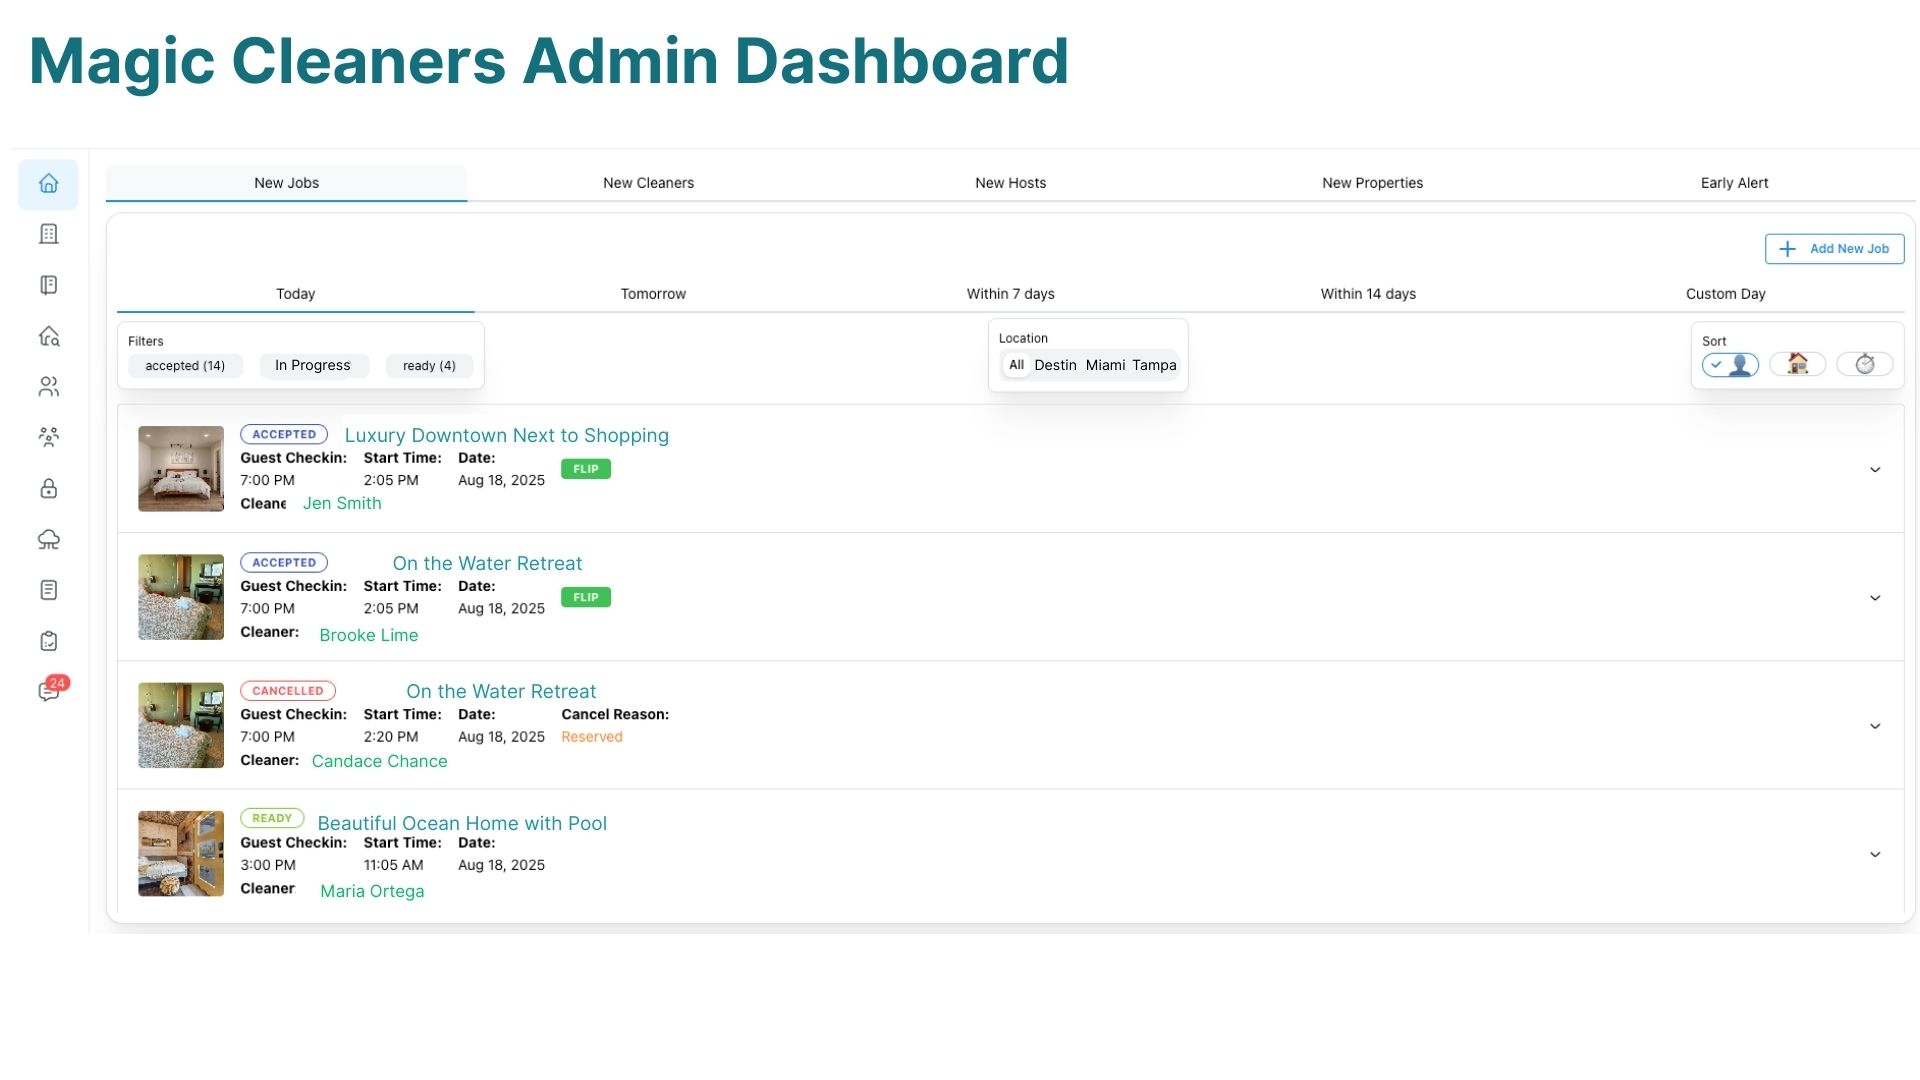
Task: Click the Luxury Downtown bedroom thumbnail
Action: pos(181,469)
